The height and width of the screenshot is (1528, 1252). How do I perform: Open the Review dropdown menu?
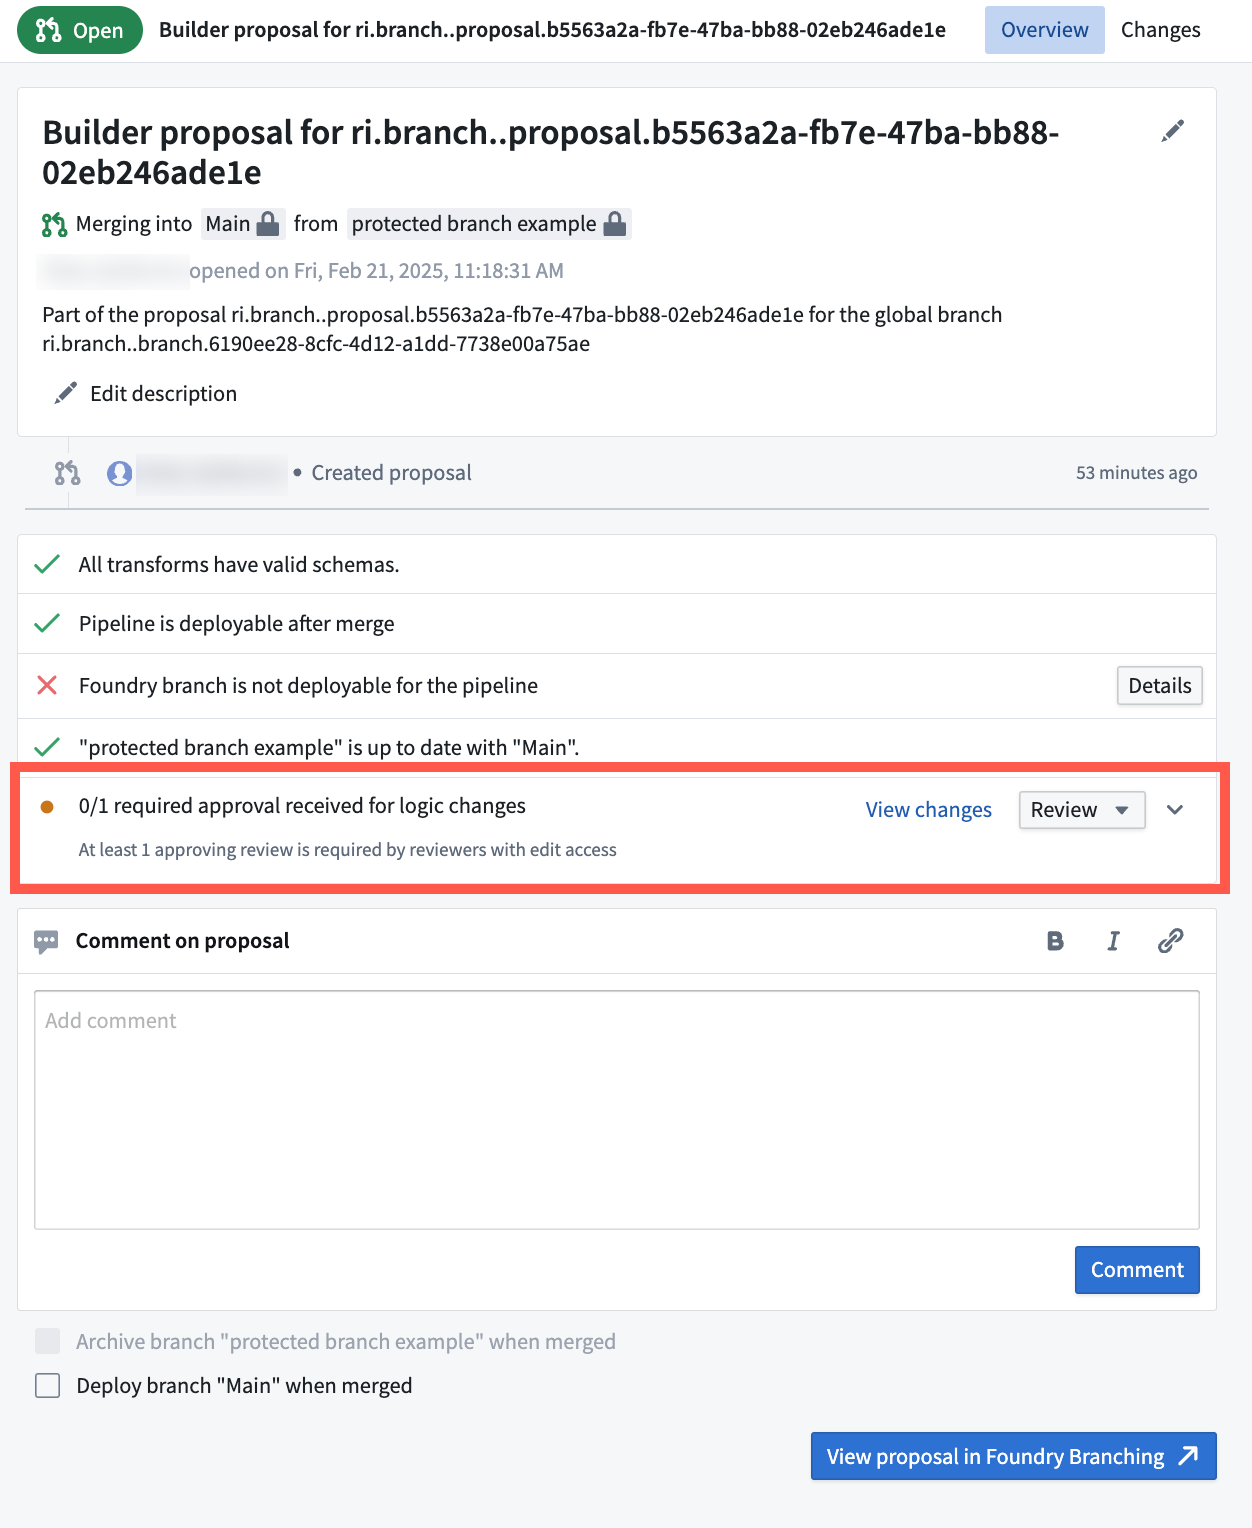point(1081,810)
